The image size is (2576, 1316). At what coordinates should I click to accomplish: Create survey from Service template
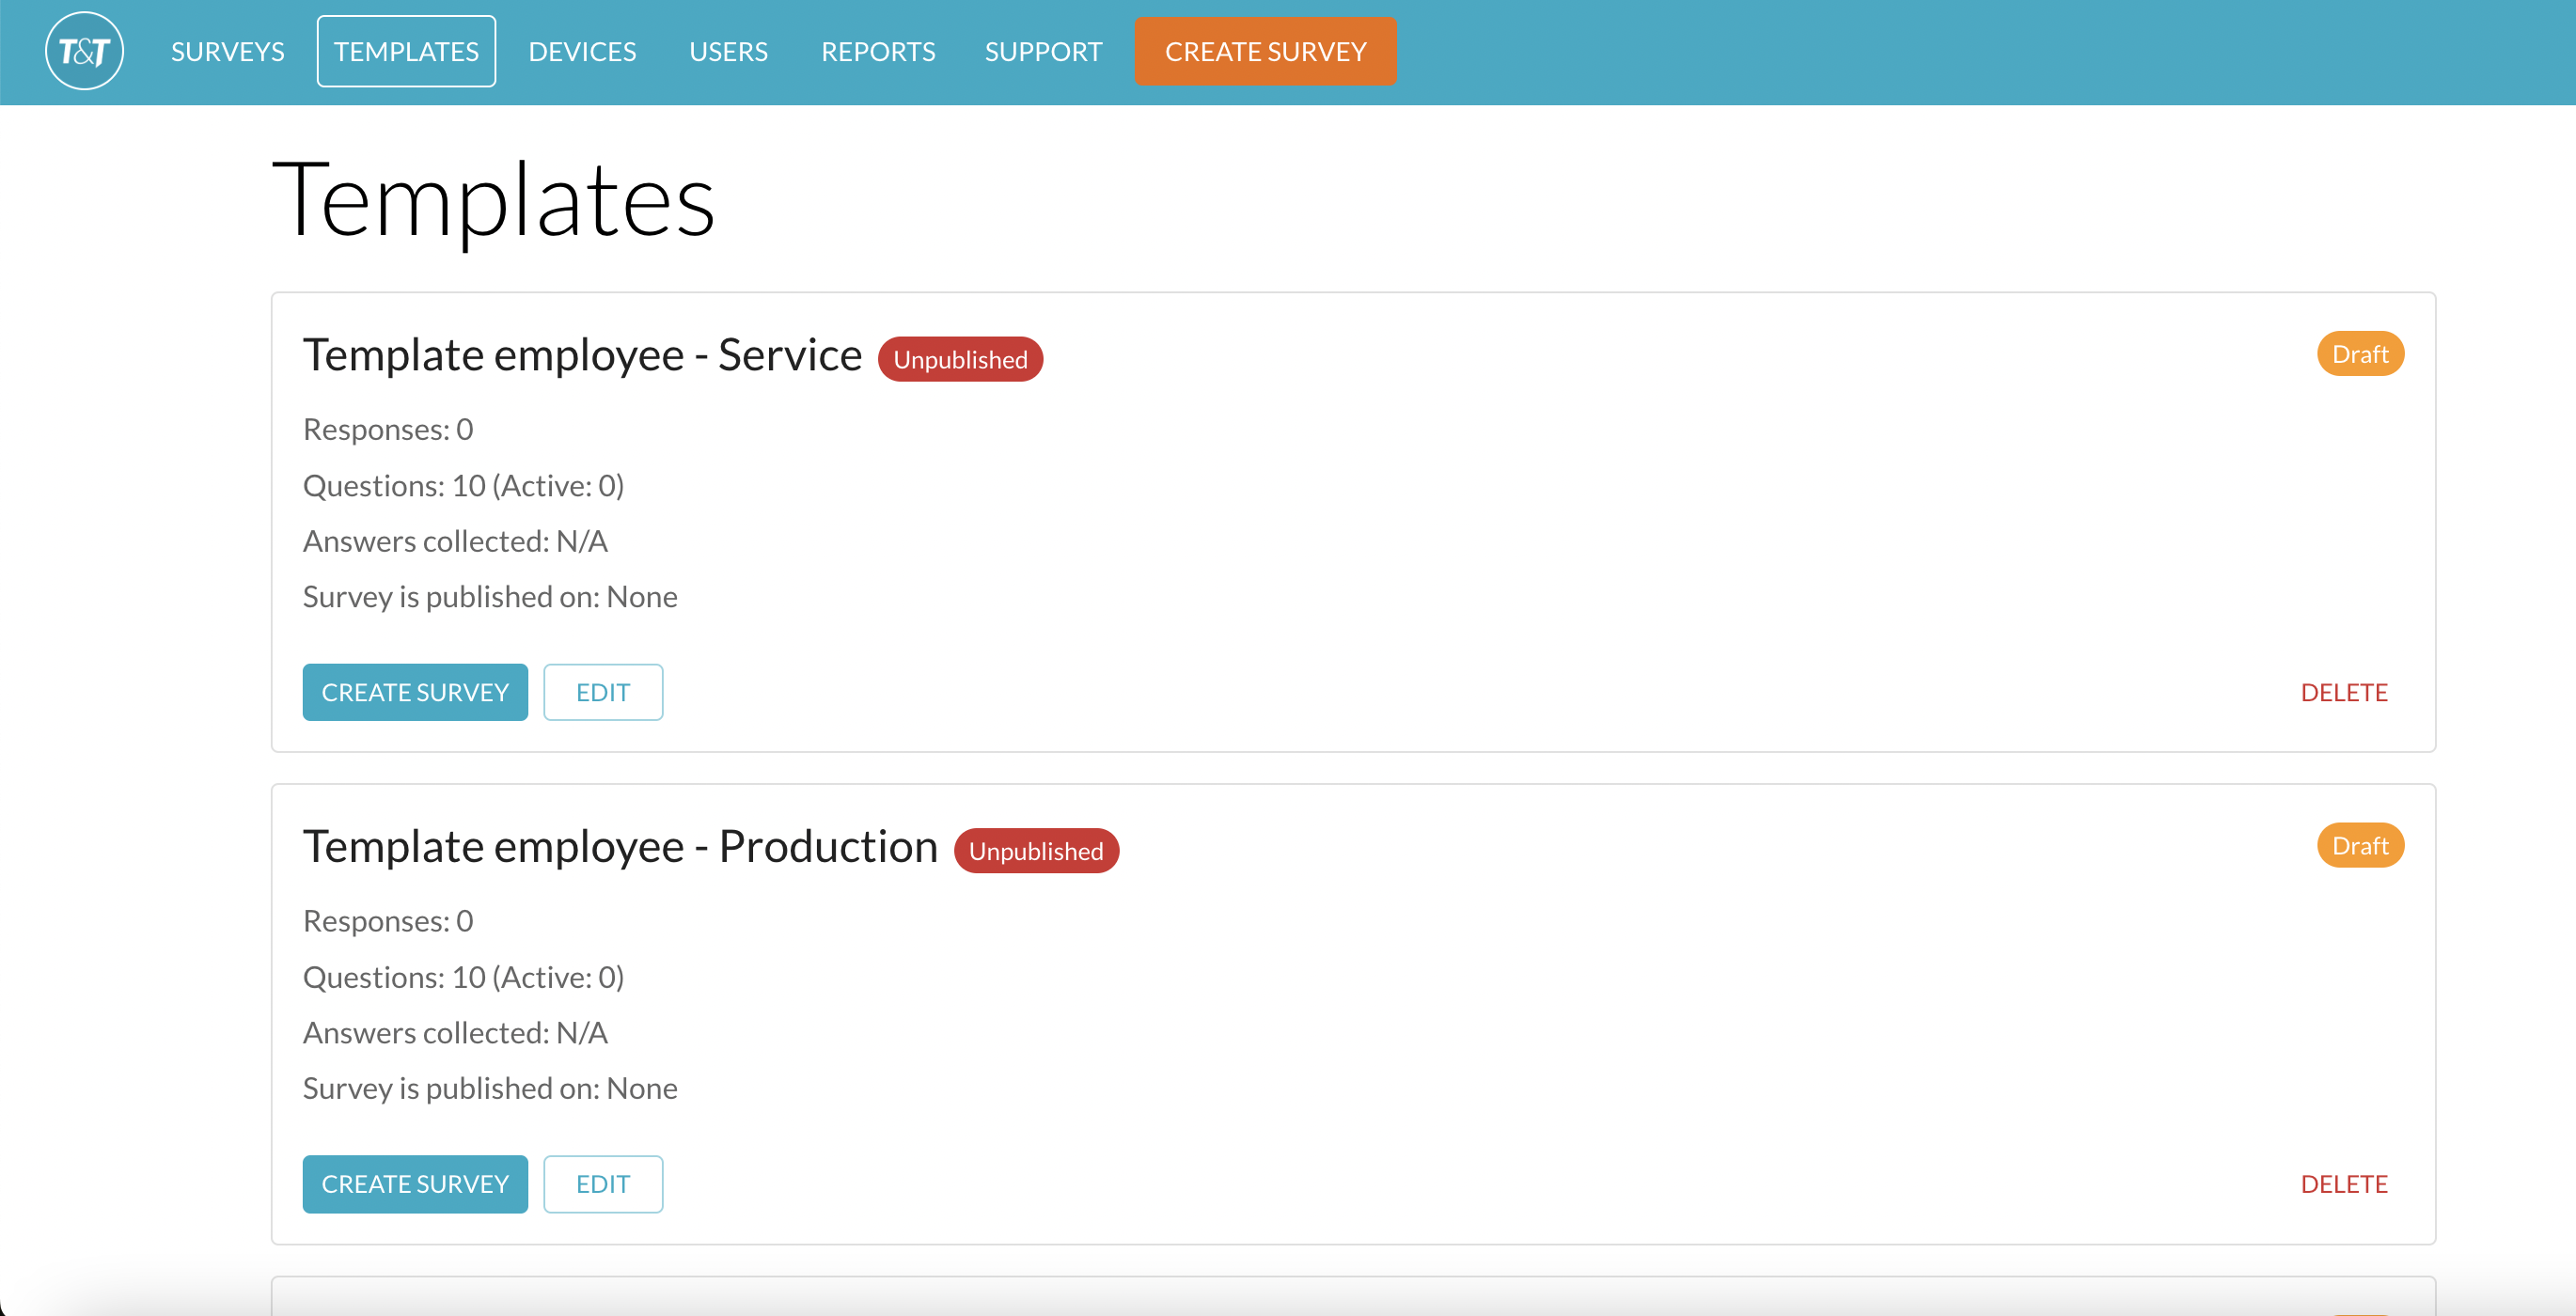click(415, 692)
